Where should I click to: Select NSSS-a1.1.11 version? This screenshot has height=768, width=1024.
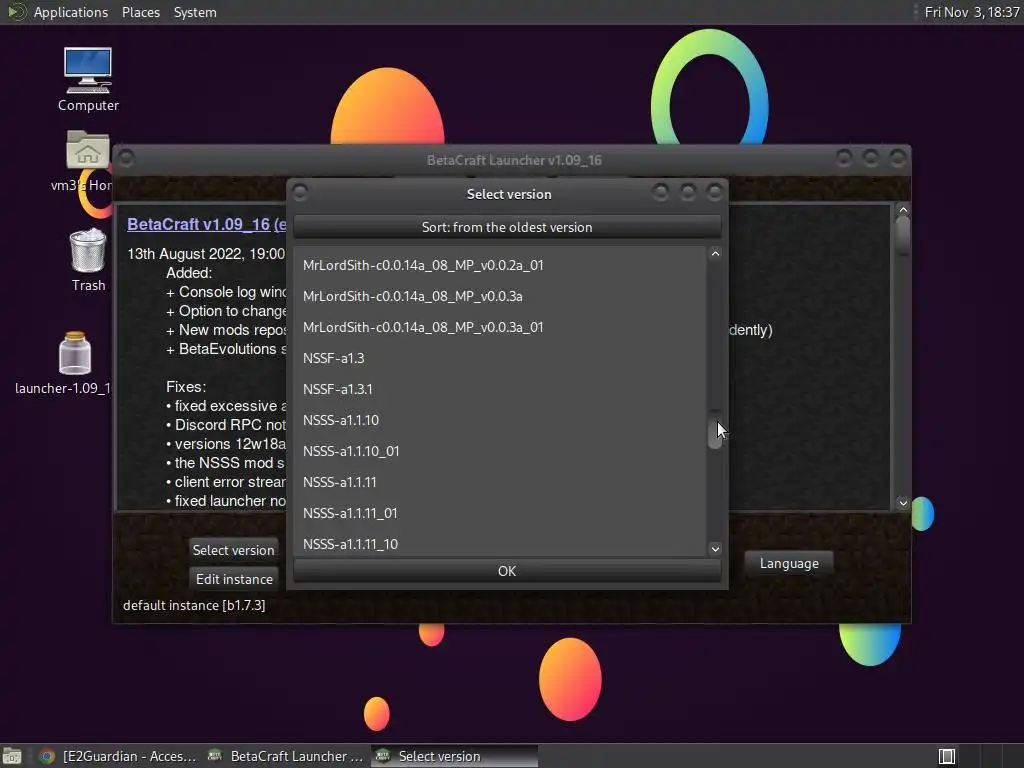(500, 483)
